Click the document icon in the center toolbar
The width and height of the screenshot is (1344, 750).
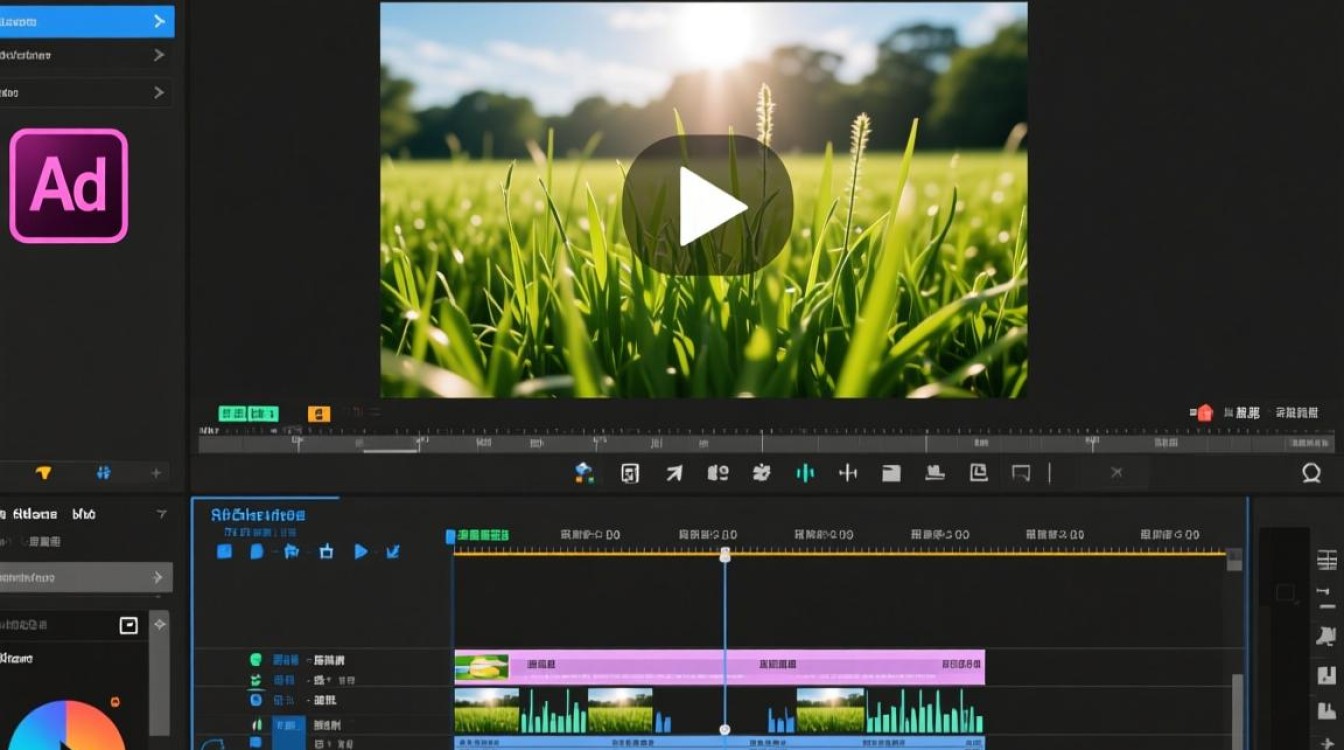(x=630, y=473)
